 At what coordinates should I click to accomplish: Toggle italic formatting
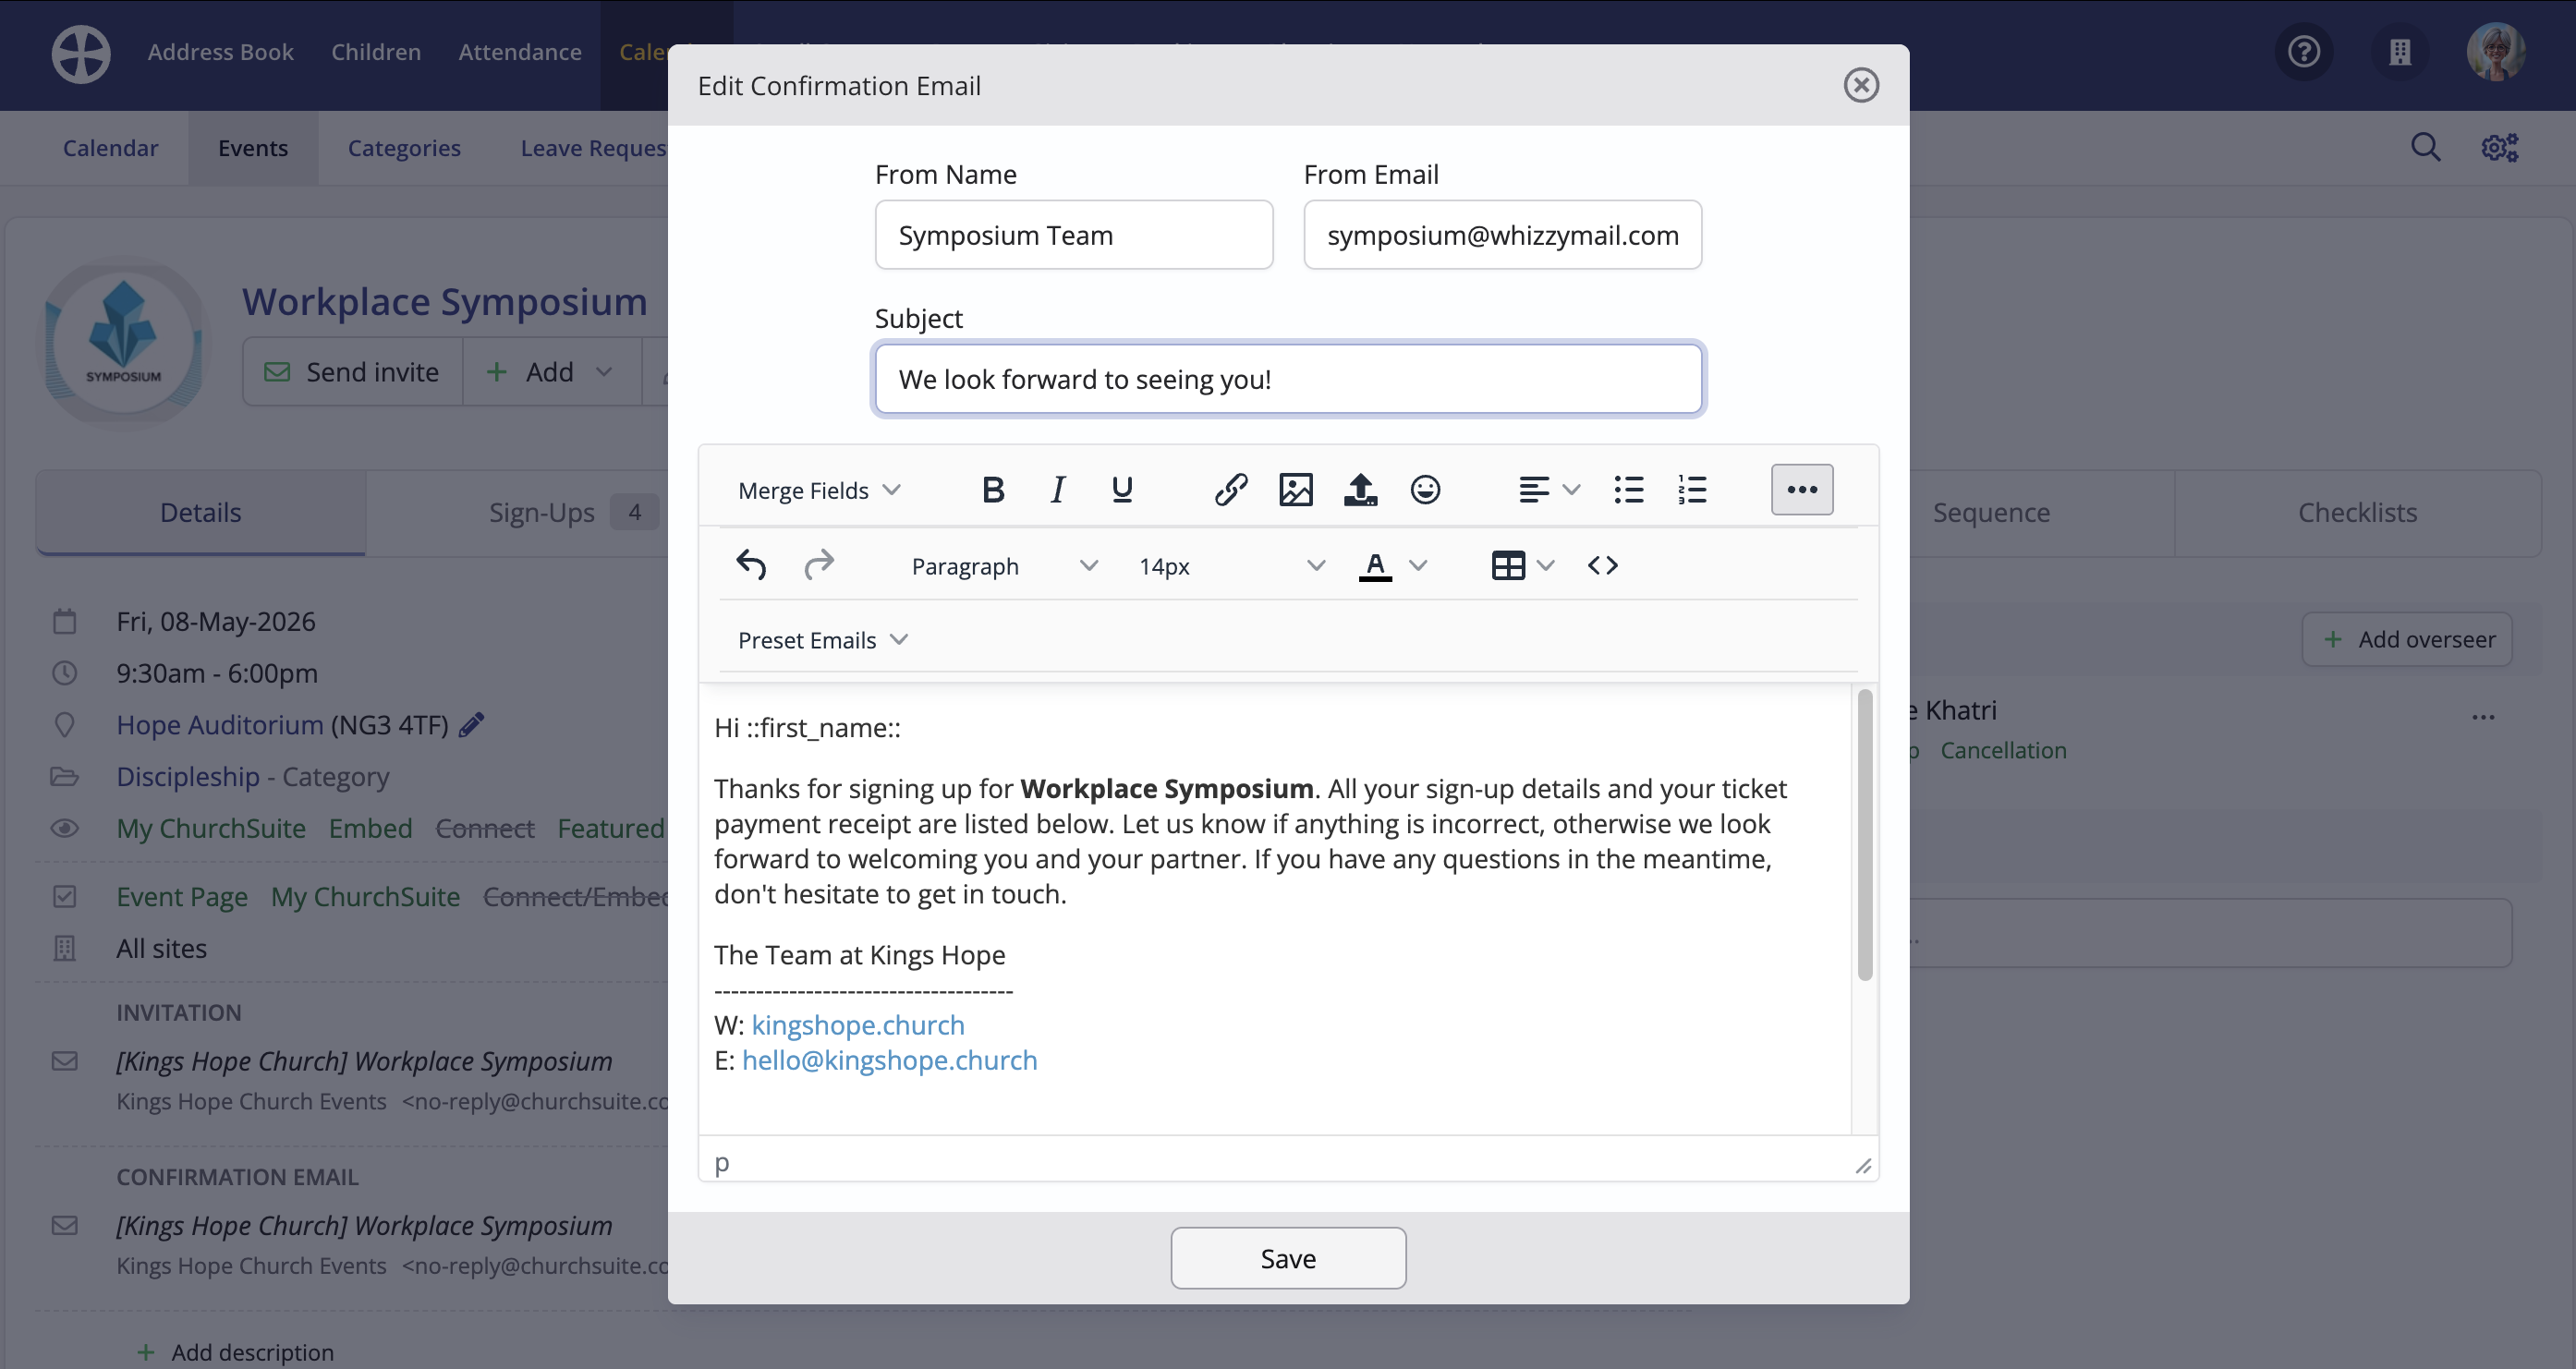[1057, 490]
